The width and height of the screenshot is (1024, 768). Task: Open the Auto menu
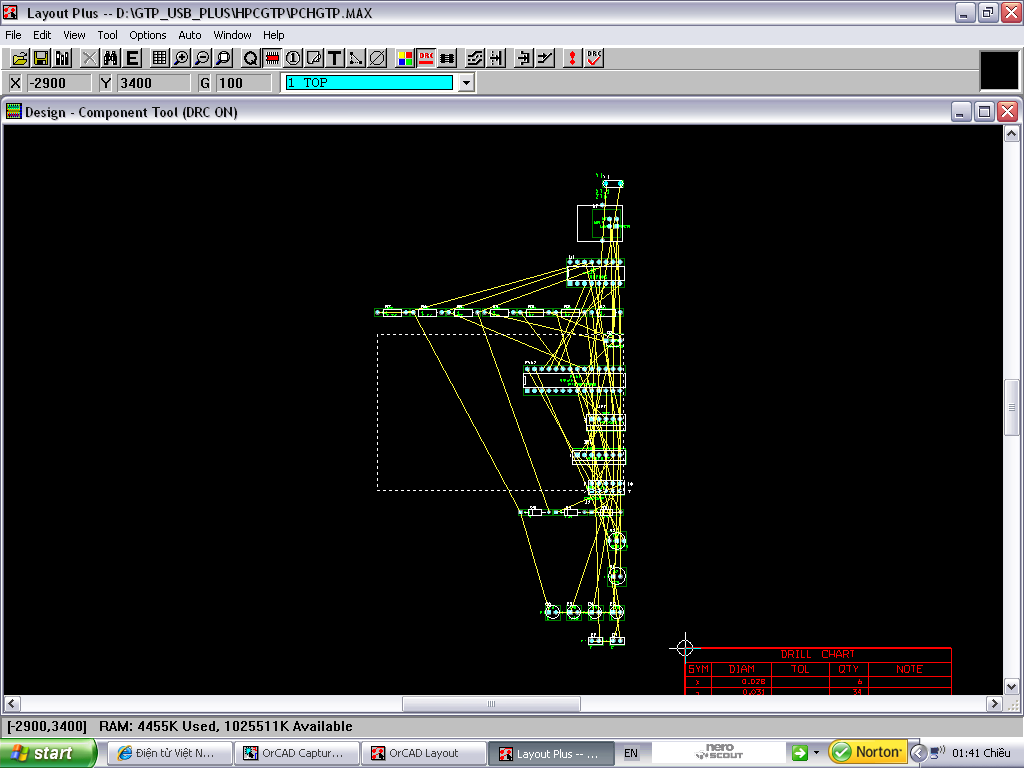click(189, 35)
